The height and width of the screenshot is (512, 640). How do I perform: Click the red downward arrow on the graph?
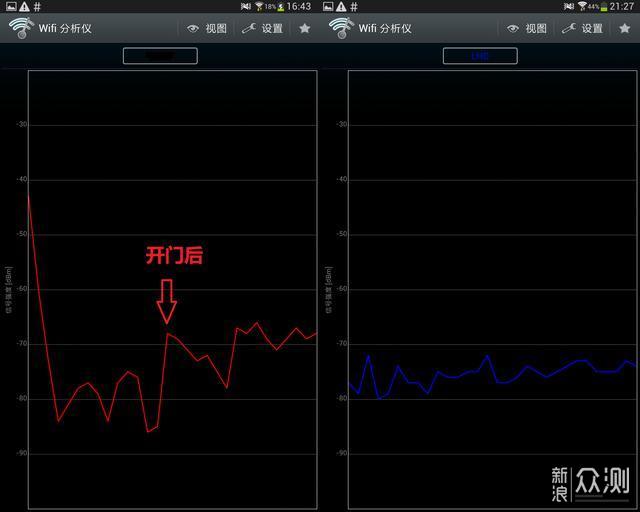167,301
